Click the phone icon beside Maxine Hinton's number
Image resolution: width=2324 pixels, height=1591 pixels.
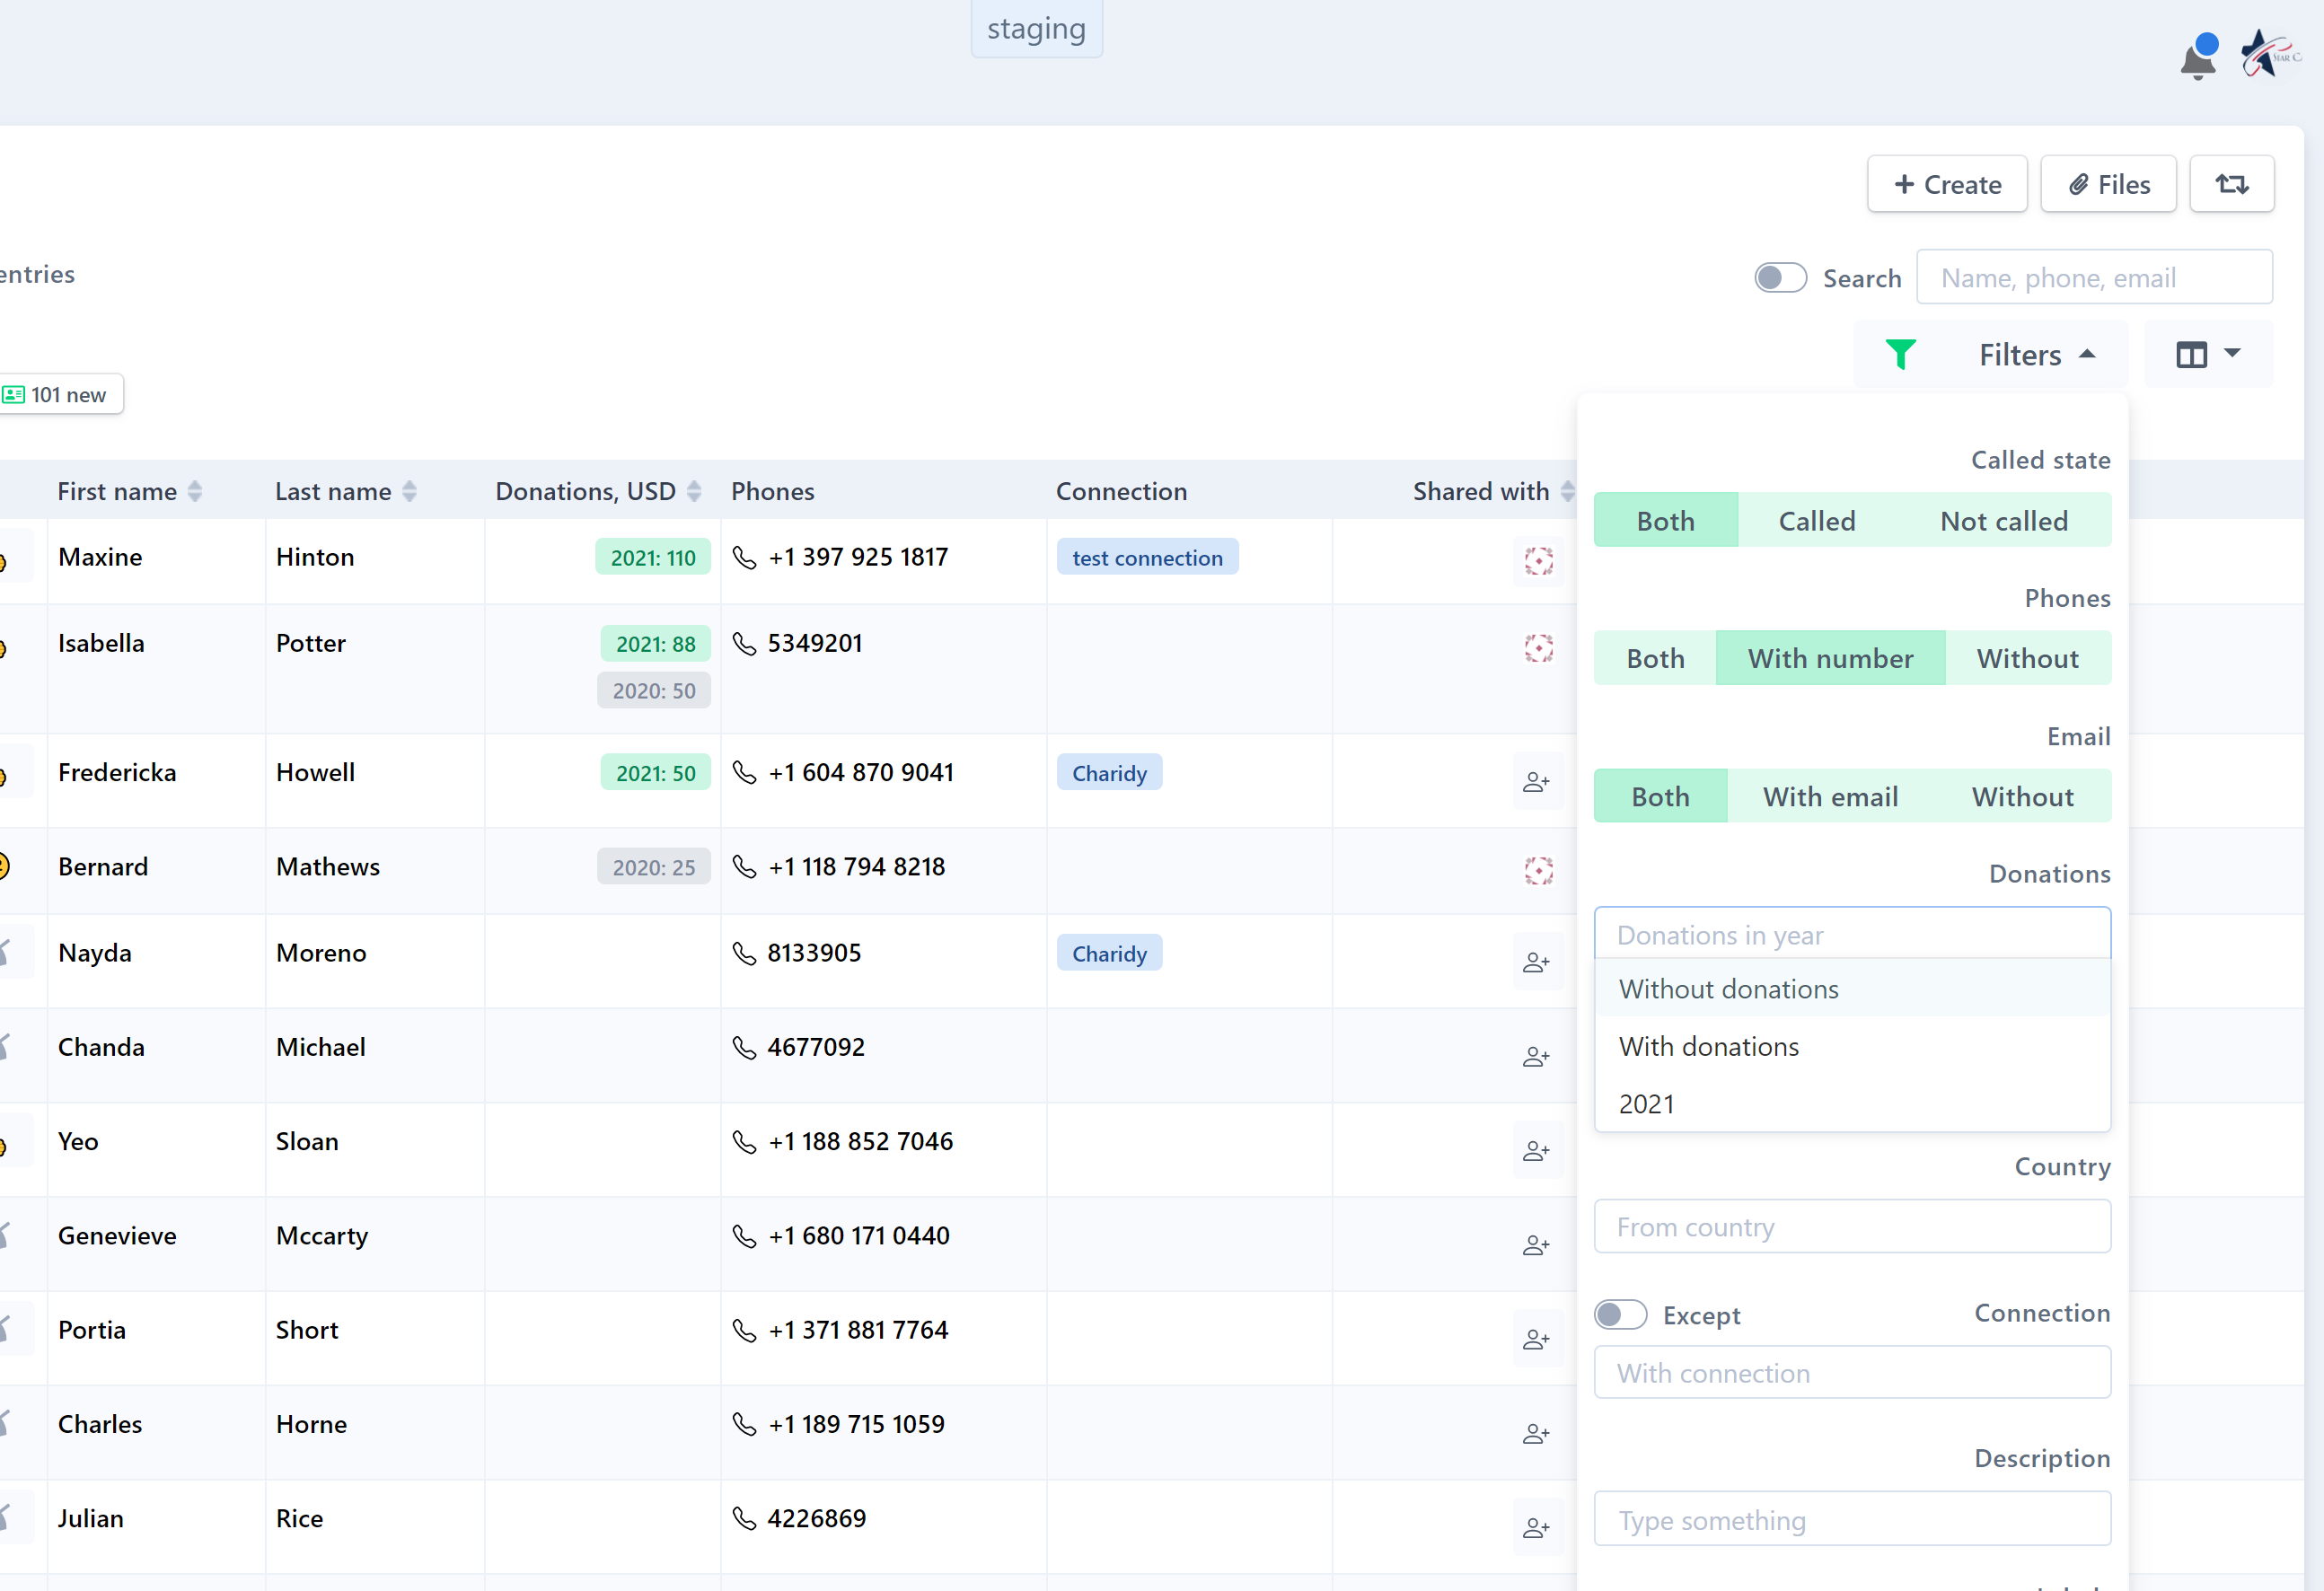click(745, 558)
